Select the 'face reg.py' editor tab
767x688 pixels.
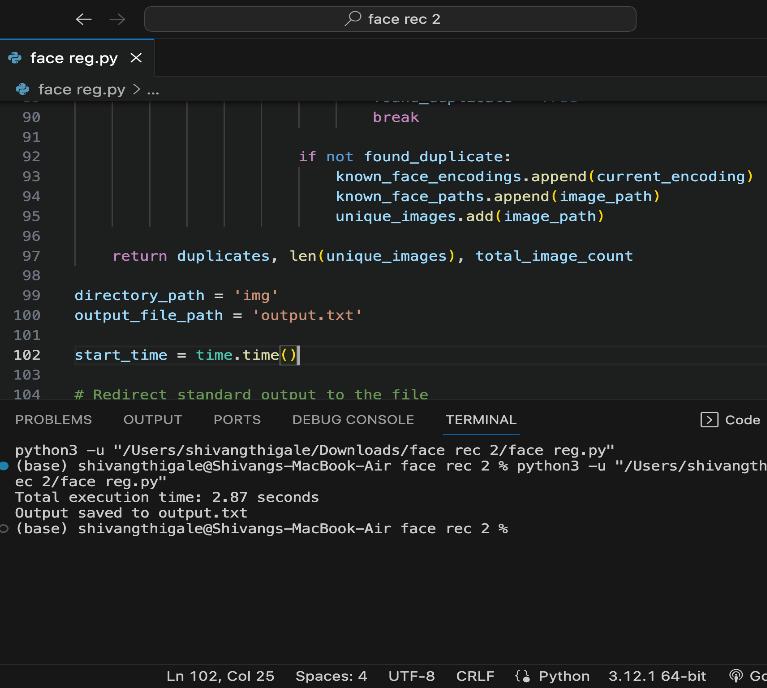tap(77, 58)
